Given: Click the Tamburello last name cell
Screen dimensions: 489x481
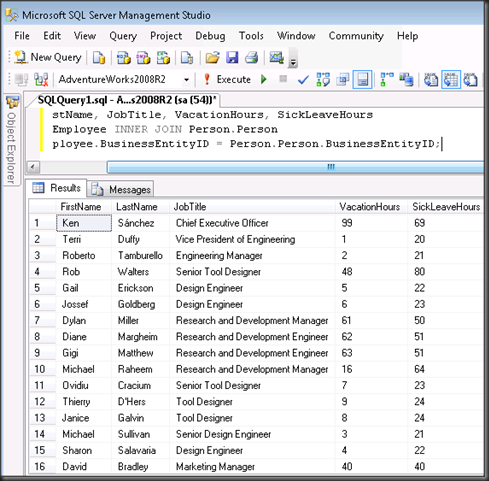Looking at the screenshot, I should point(140,255).
